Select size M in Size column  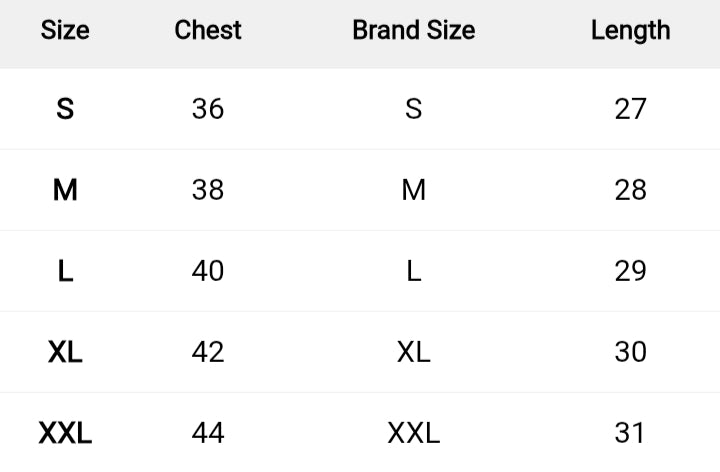[65, 189]
